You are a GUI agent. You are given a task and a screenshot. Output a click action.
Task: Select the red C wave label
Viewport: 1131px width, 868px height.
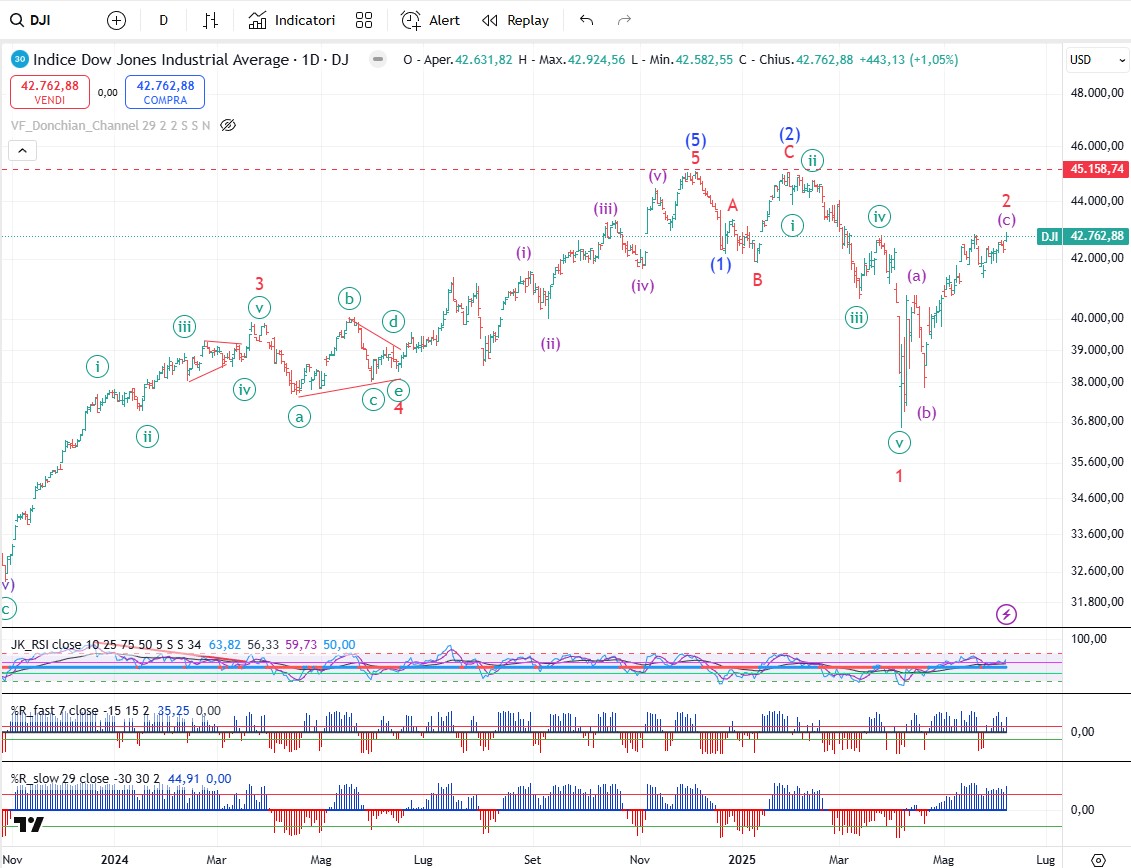[x=788, y=152]
